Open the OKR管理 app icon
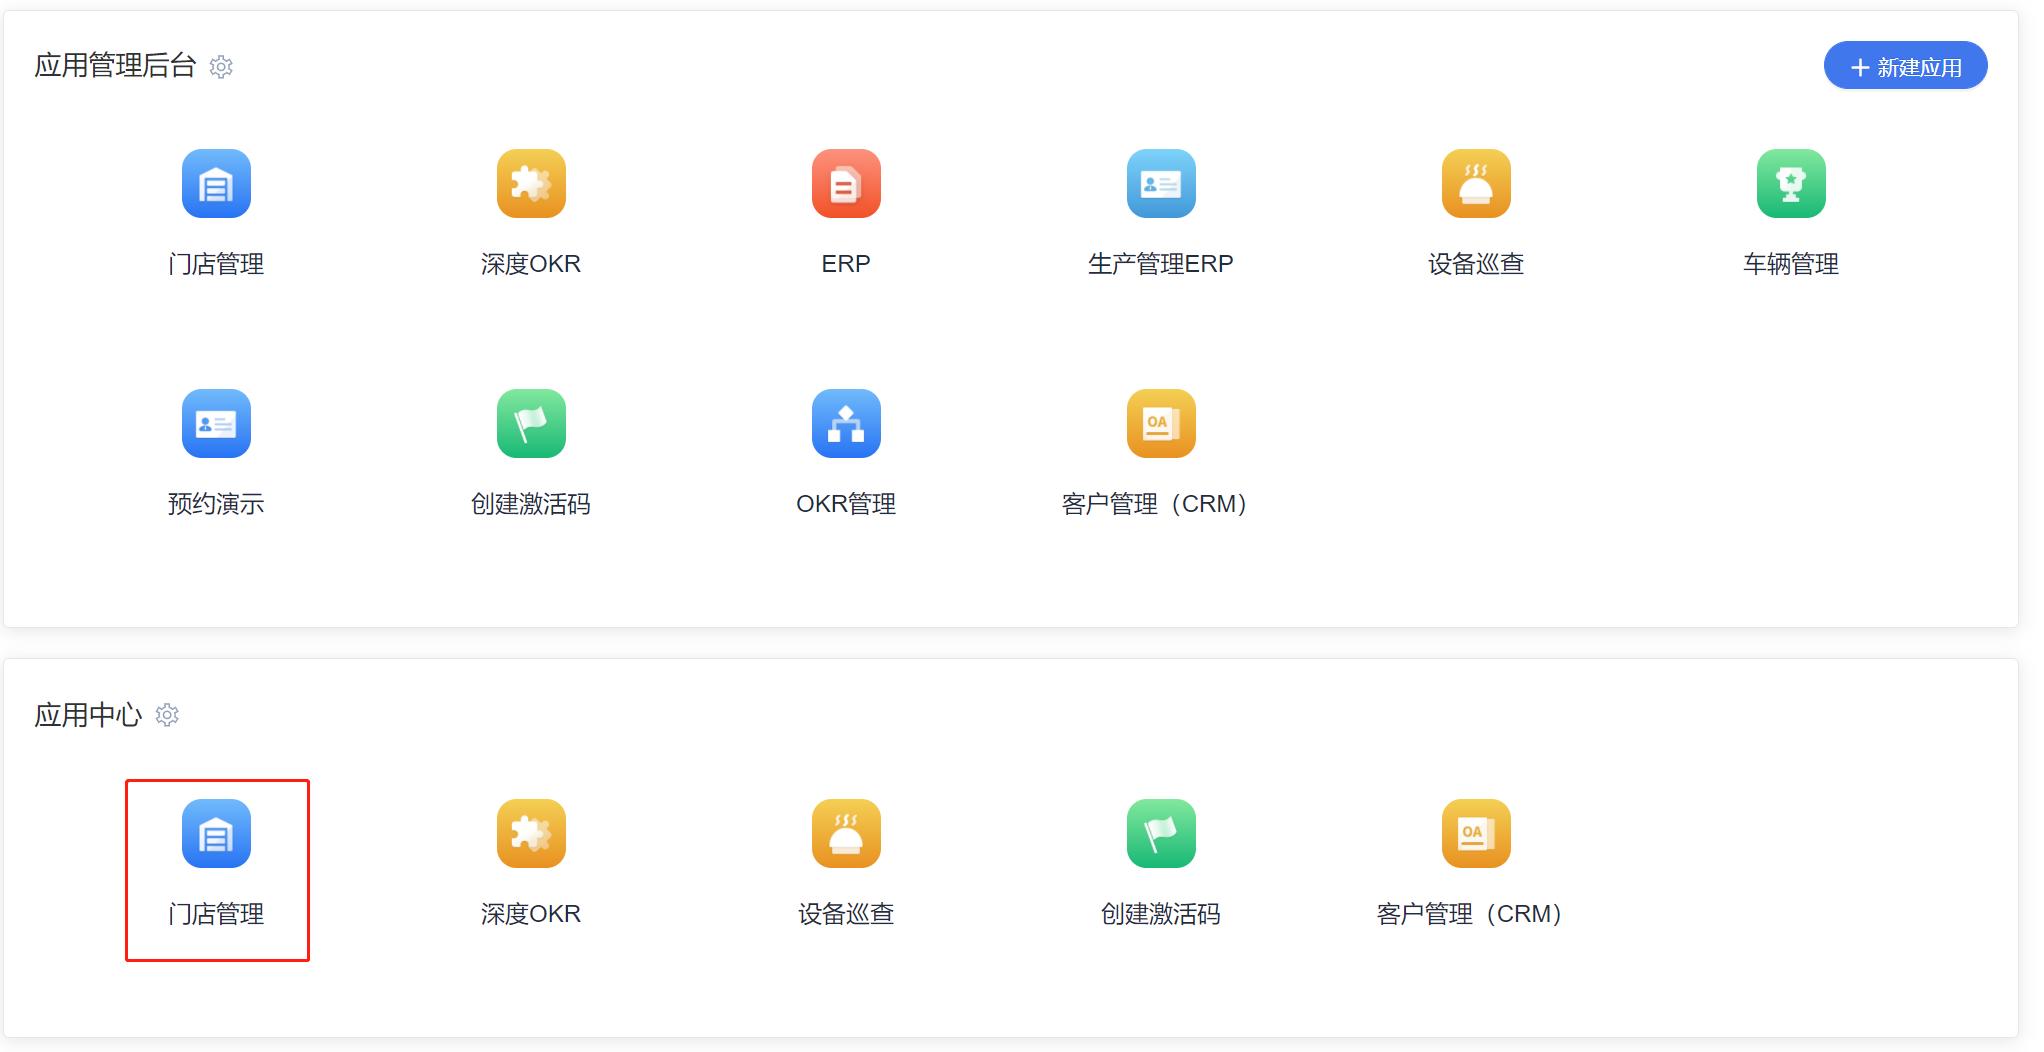The height and width of the screenshot is (1052, 2044). (x=846, y=423)
